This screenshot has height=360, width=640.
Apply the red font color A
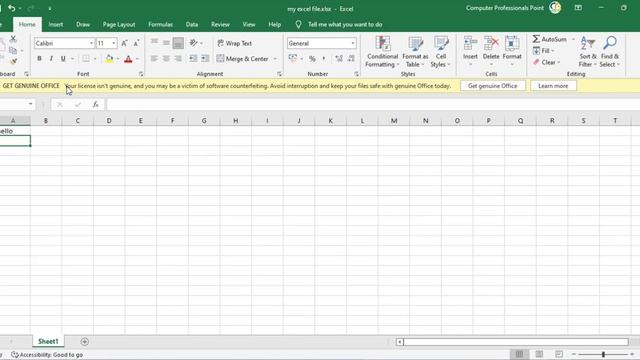[128, 59]
